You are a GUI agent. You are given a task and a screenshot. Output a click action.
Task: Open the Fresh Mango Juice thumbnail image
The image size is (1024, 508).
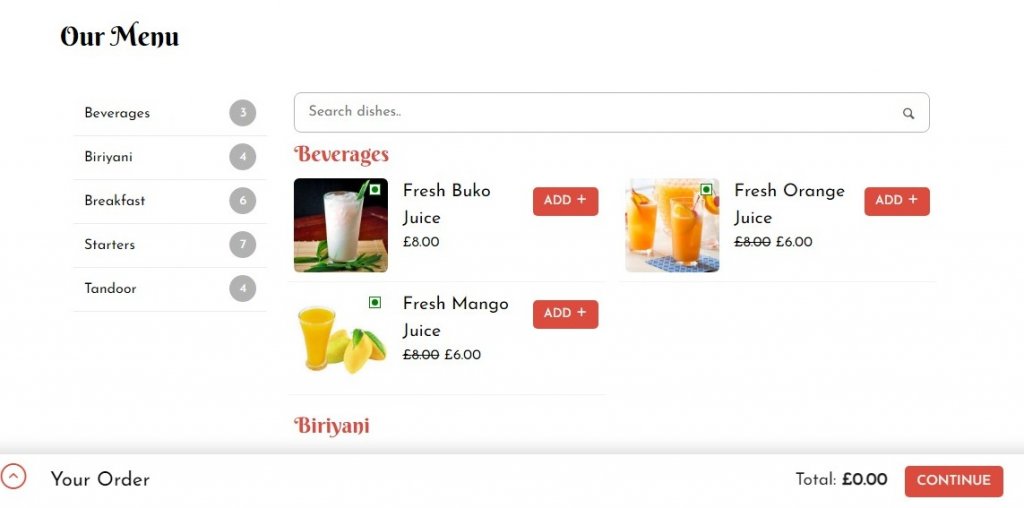click(x=341, y=338)
